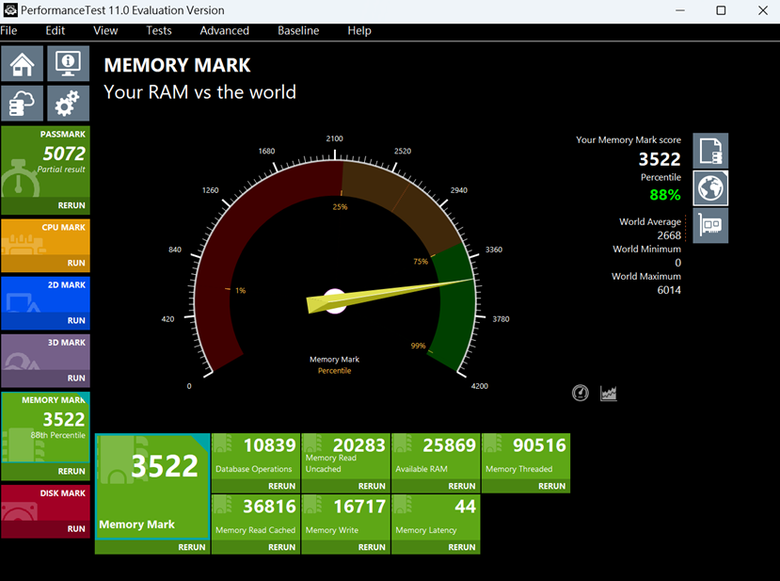Run the Disk Mark test
Screen dimensions: 780x581
coord(76,529)
